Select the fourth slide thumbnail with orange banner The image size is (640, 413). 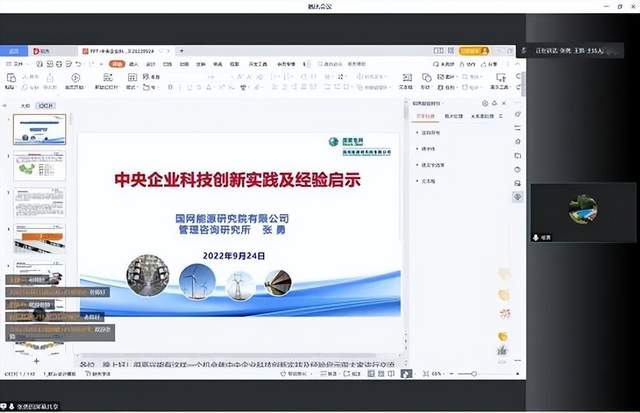[40, 238]
